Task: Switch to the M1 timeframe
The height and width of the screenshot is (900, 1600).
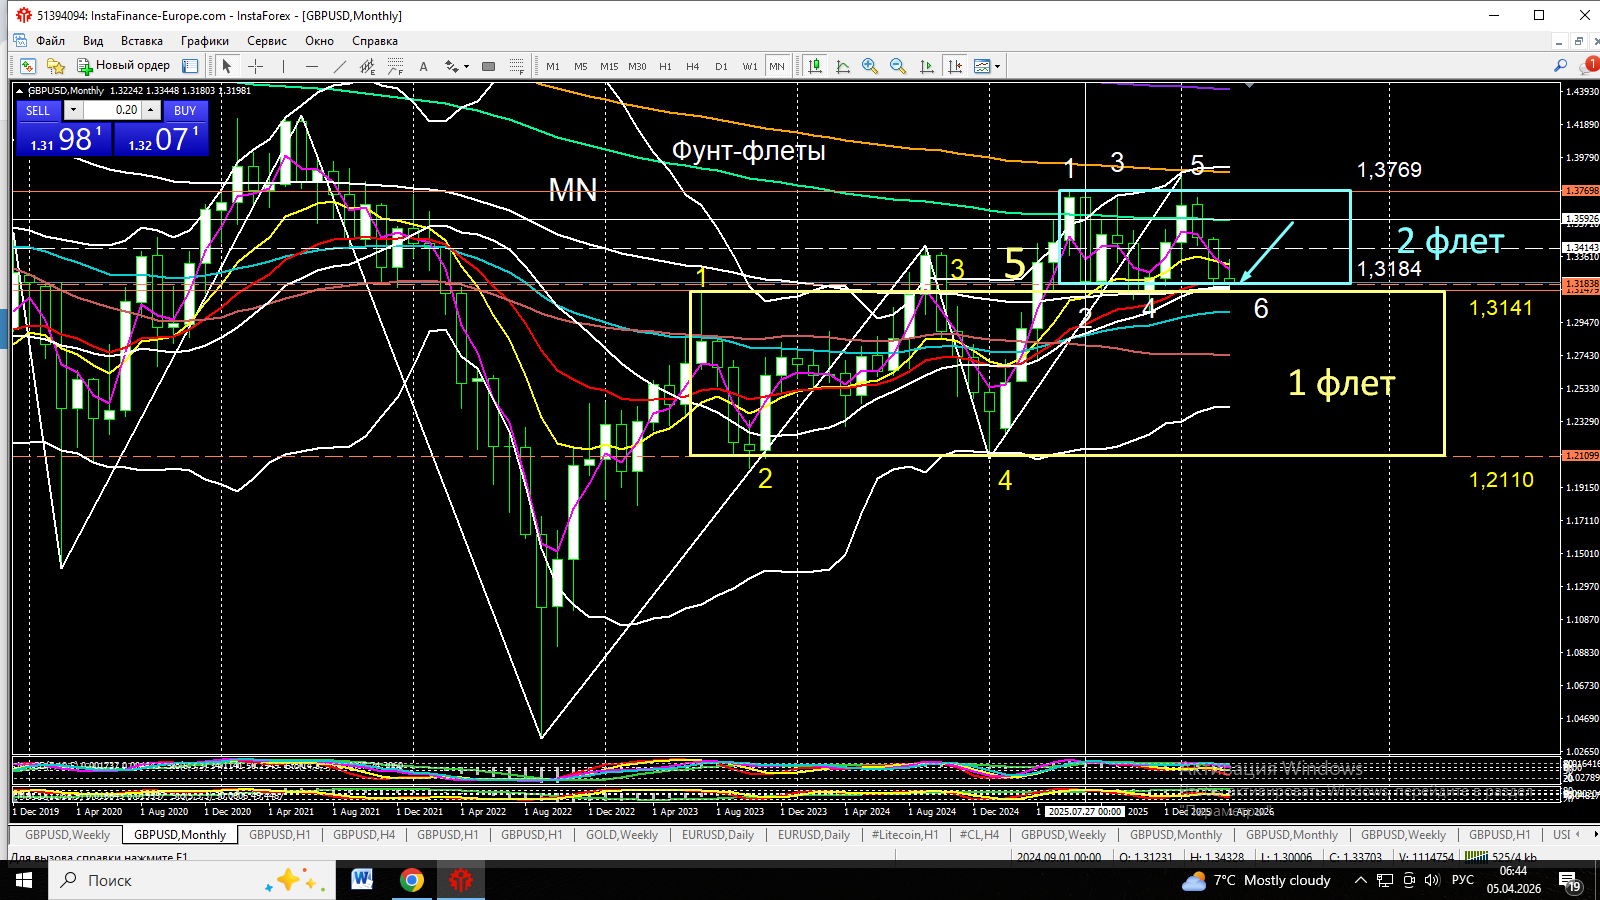Action: coord(553,66)
